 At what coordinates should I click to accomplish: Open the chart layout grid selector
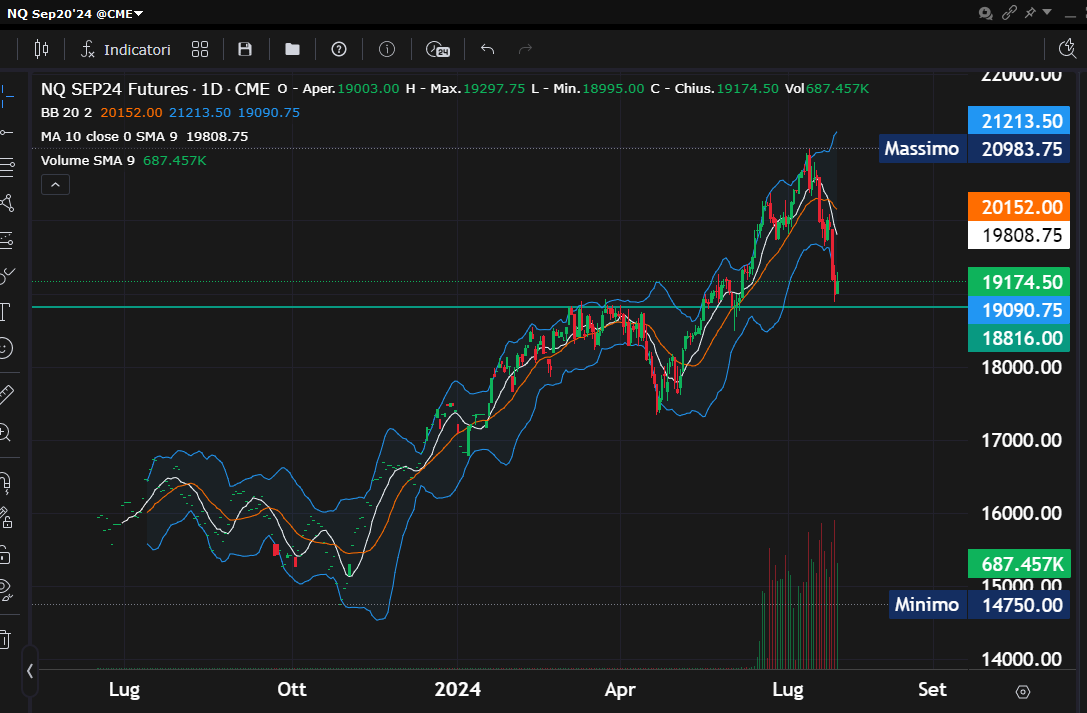tap(200, 49)
